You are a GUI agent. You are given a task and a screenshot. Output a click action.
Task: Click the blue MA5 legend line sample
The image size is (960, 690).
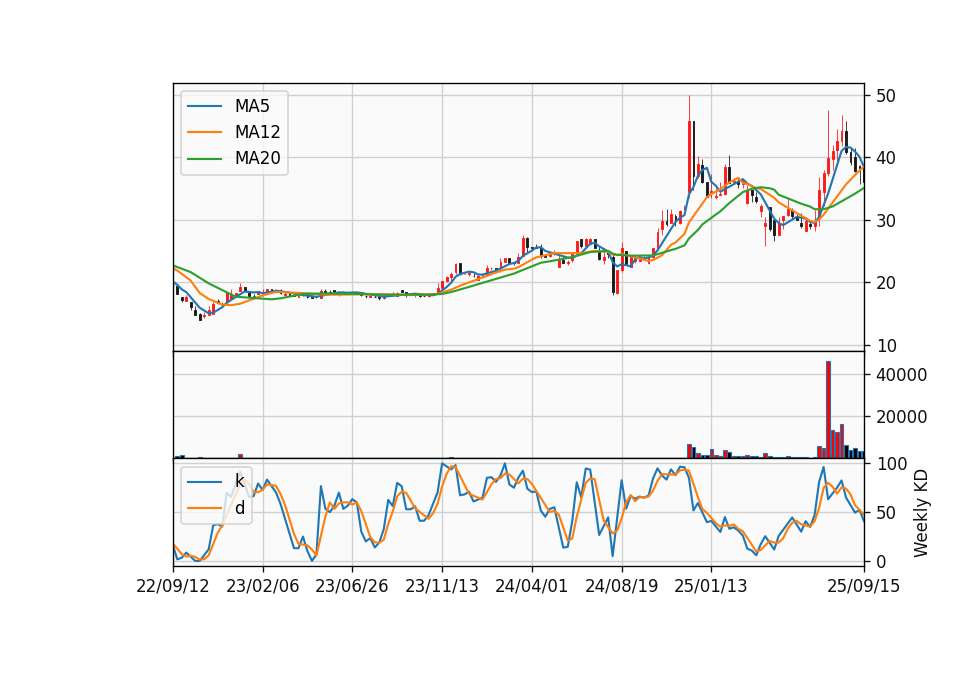[204, 106]
